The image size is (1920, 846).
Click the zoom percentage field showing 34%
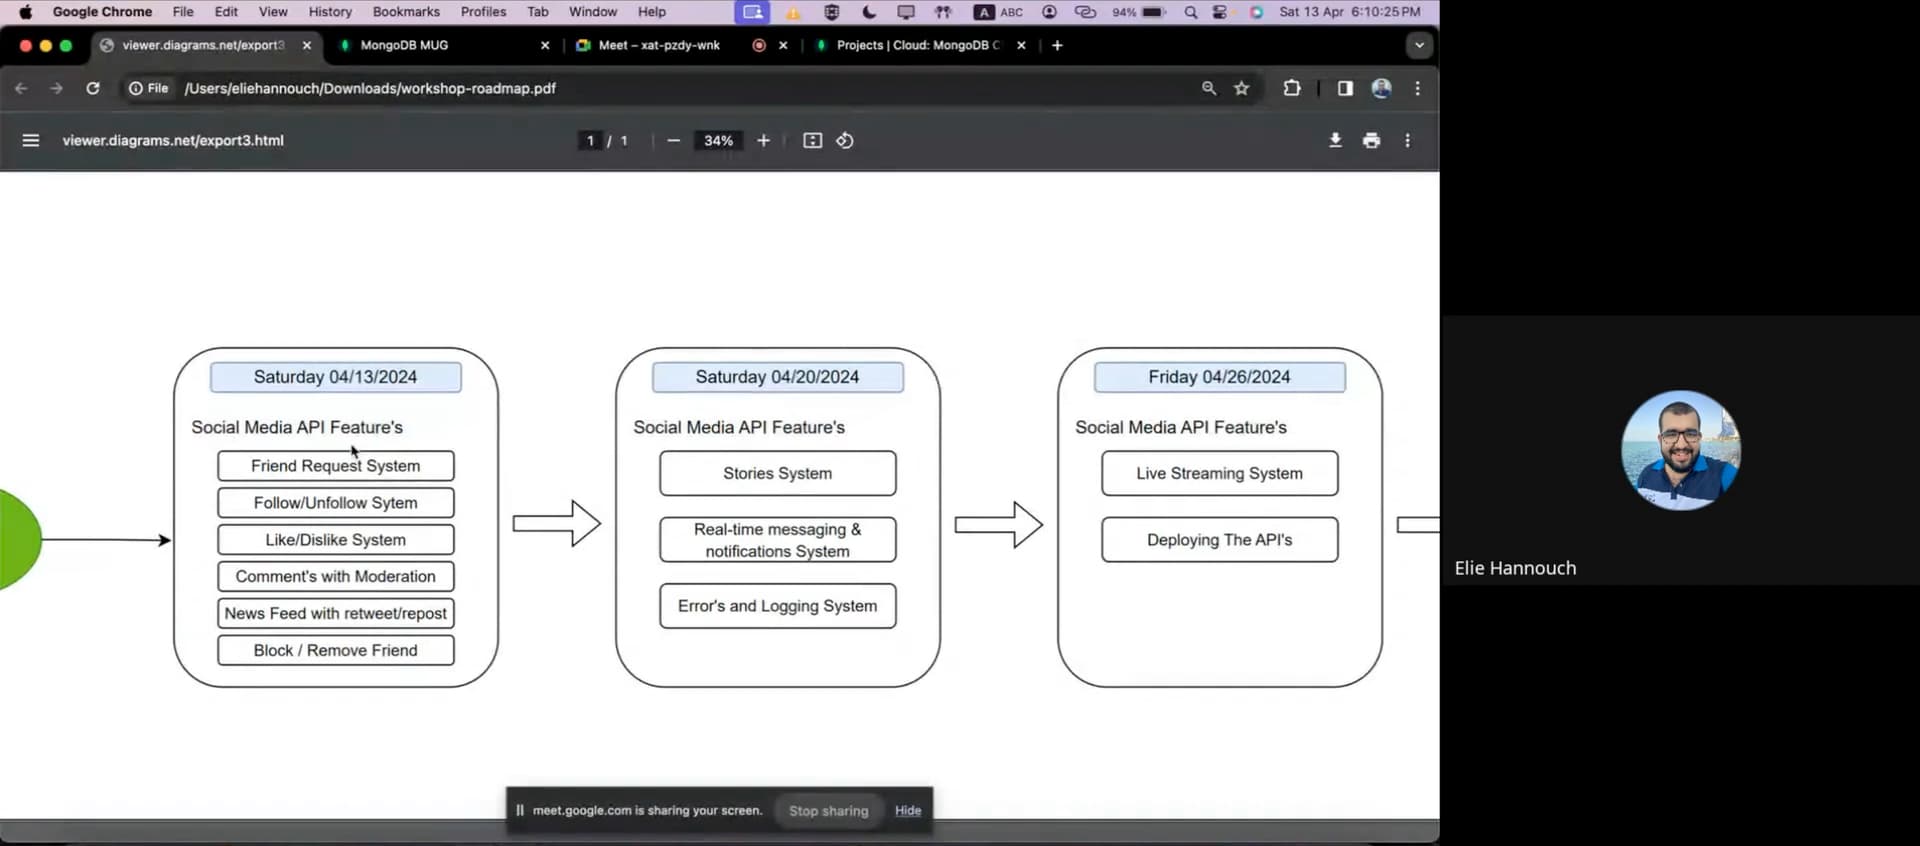pyautogui.click(x=718, y=141)
